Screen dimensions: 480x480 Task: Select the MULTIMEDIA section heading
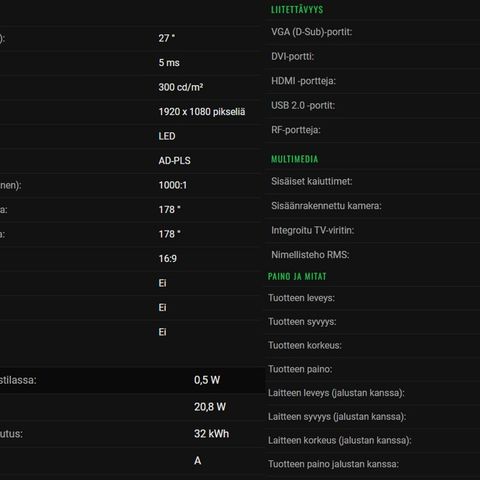coord(294,159)
